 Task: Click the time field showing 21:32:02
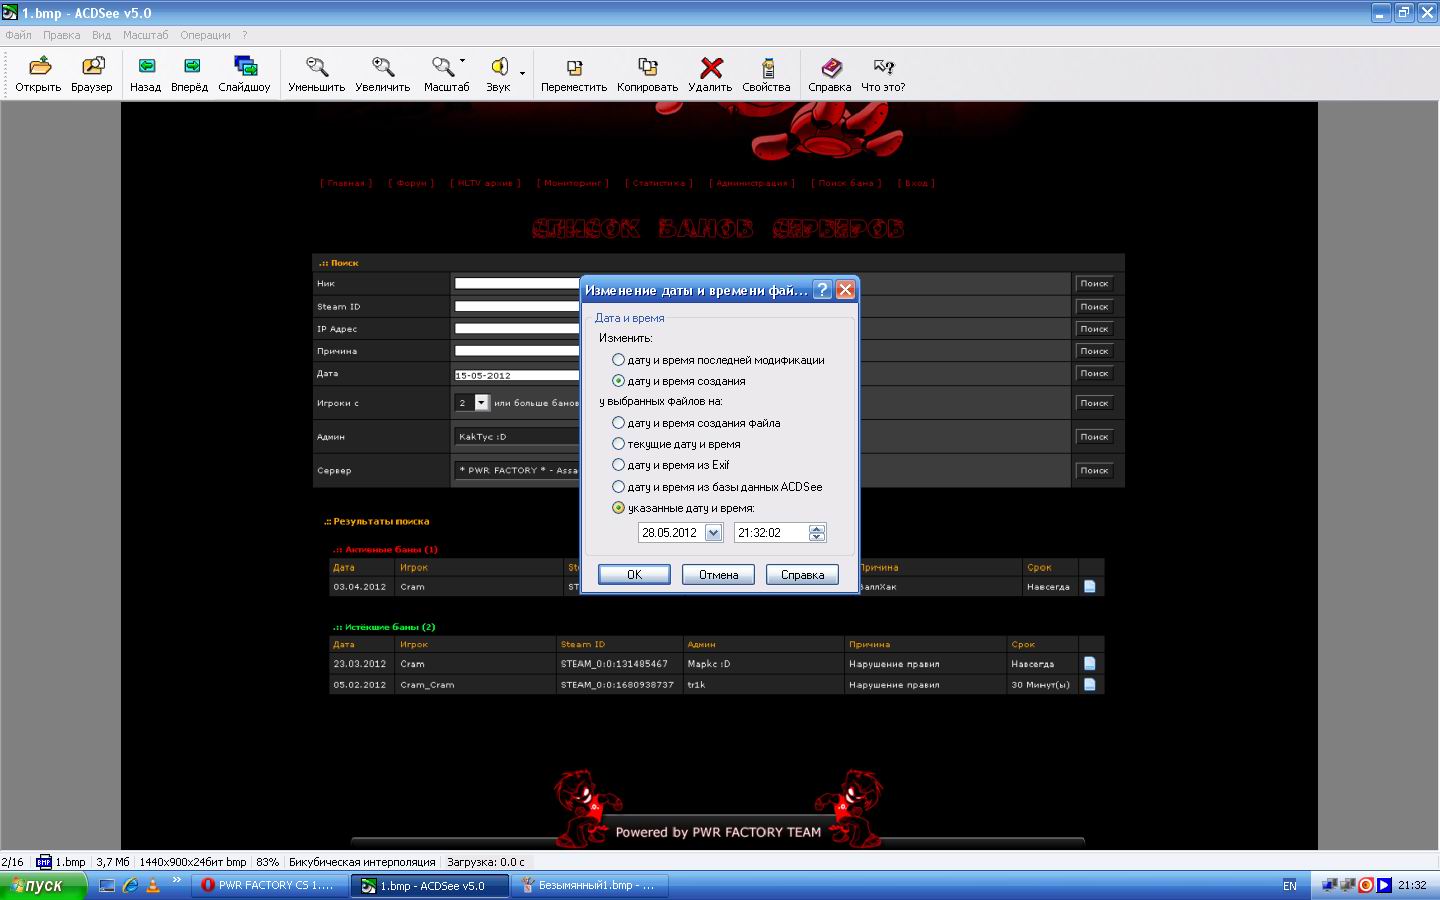click(x=770, y=533)
